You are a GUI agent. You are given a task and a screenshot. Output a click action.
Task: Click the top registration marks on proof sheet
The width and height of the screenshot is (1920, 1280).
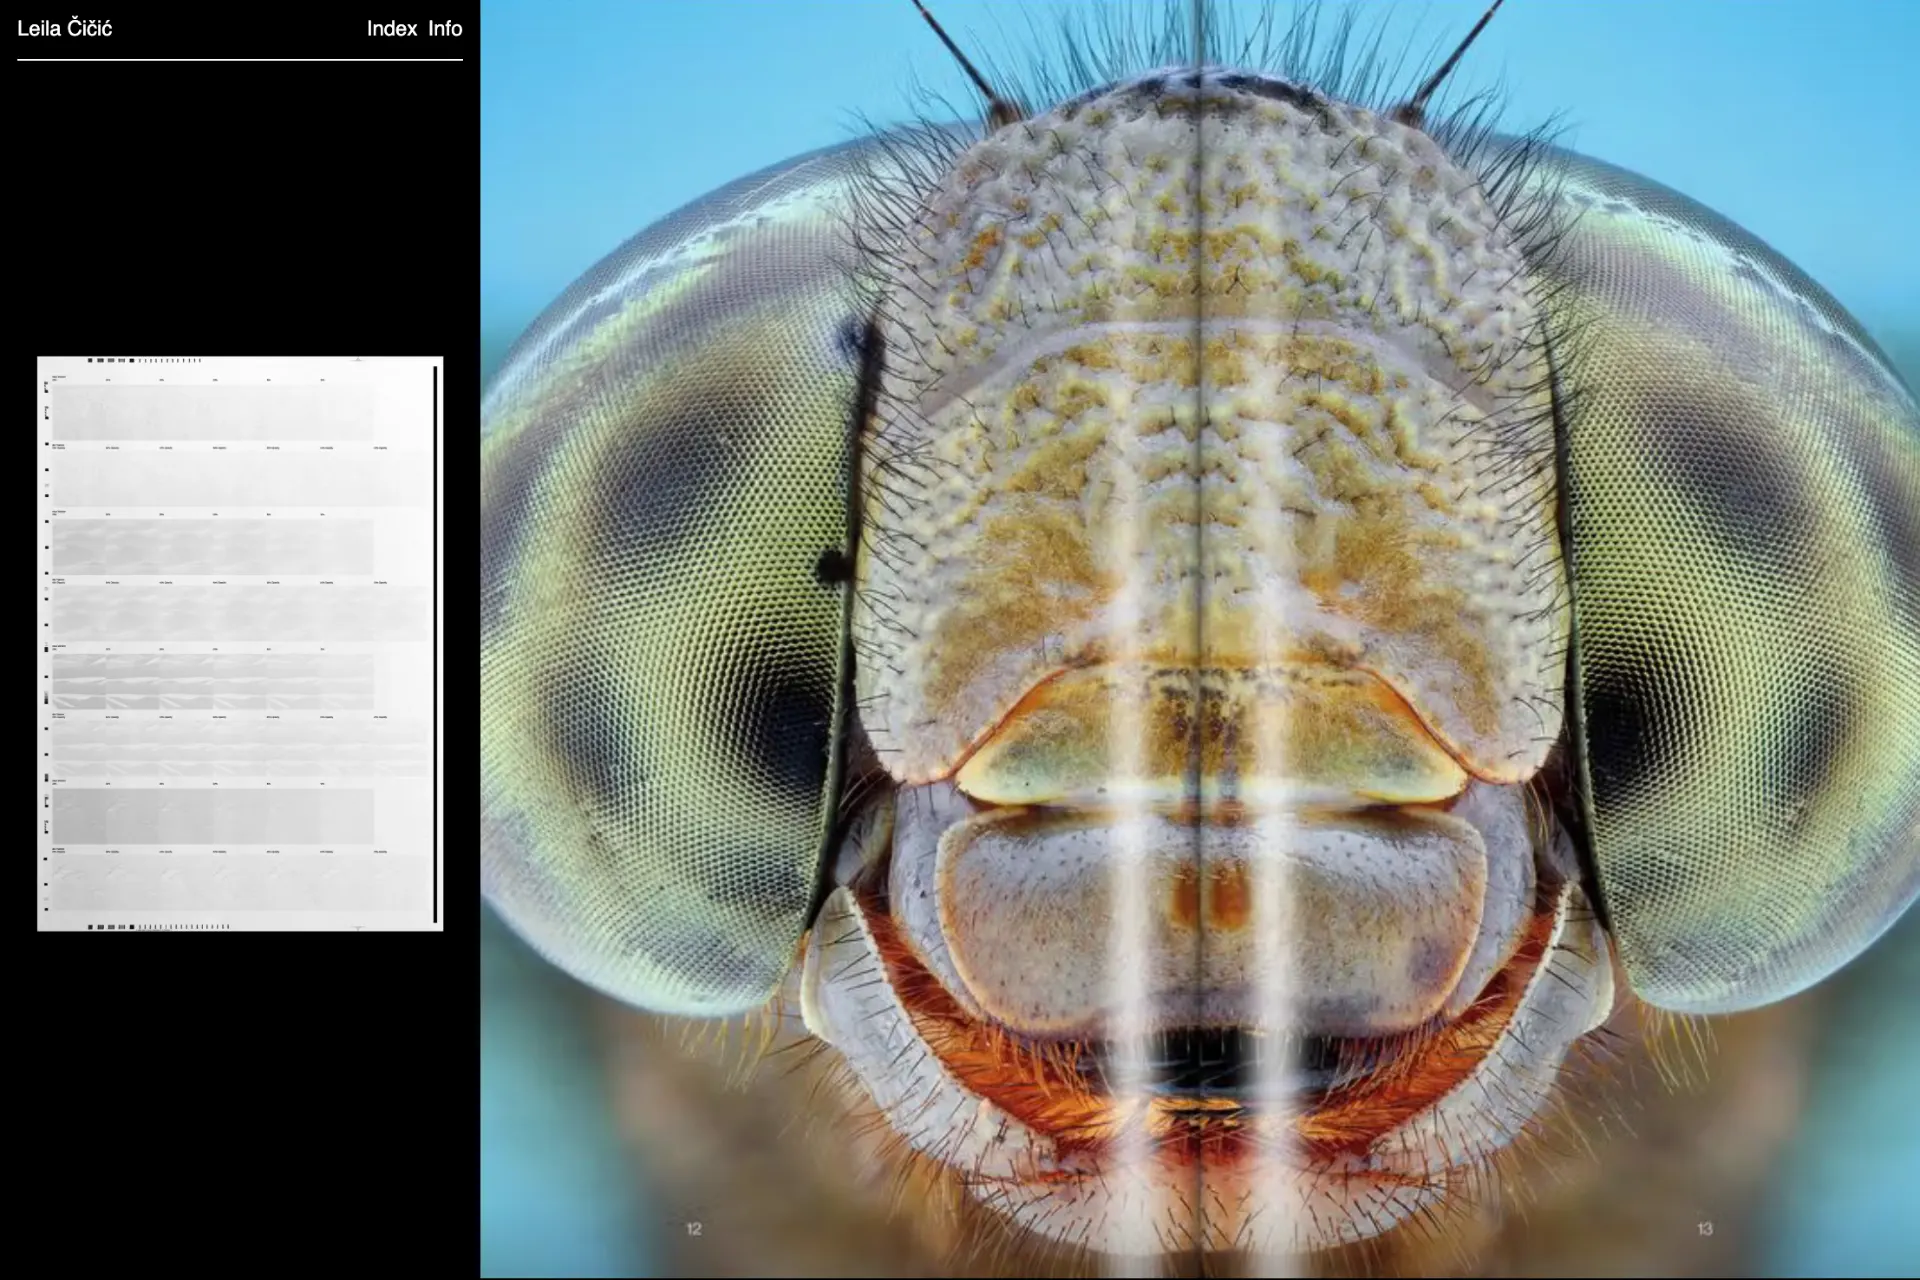(145, 360)
